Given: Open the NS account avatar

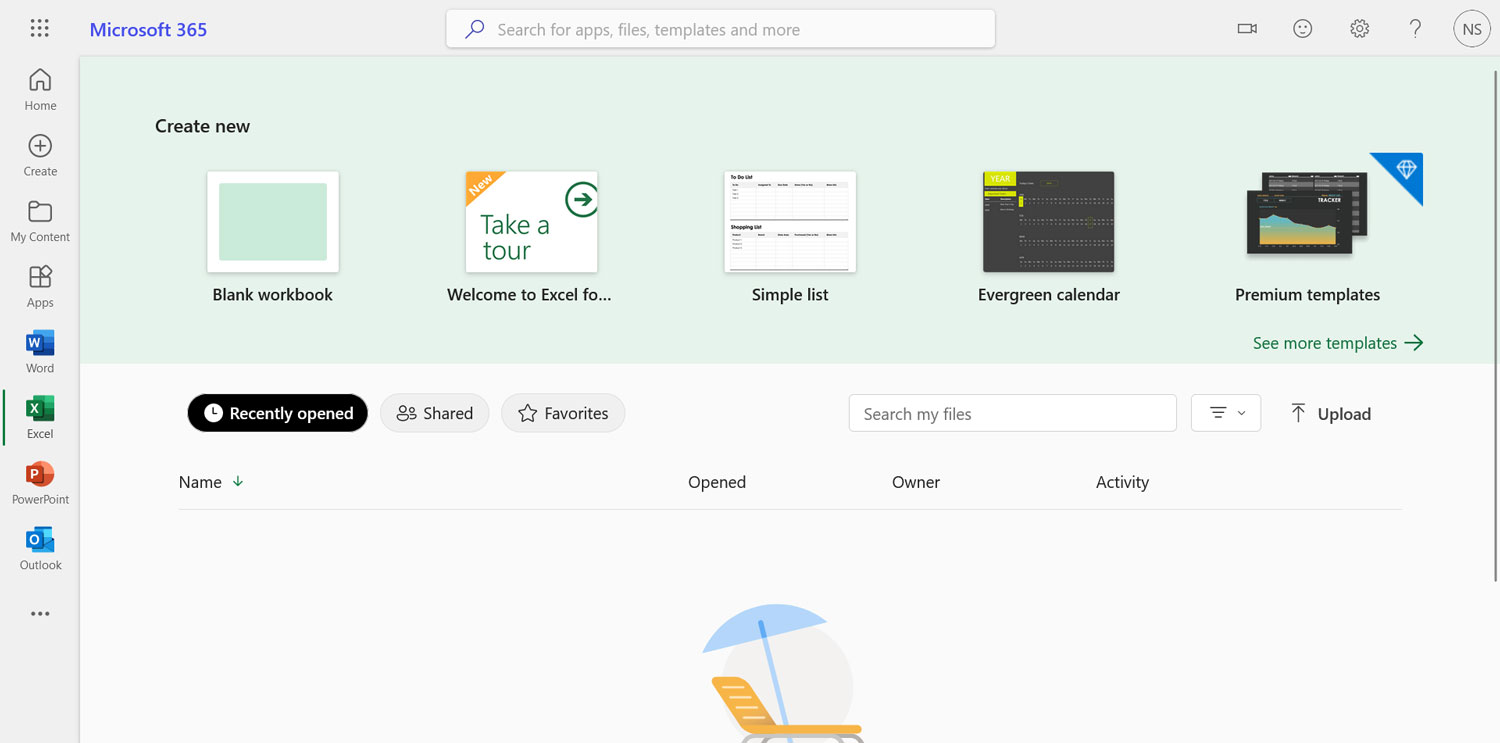Looking at the screenshot, I should (1472, 29).
